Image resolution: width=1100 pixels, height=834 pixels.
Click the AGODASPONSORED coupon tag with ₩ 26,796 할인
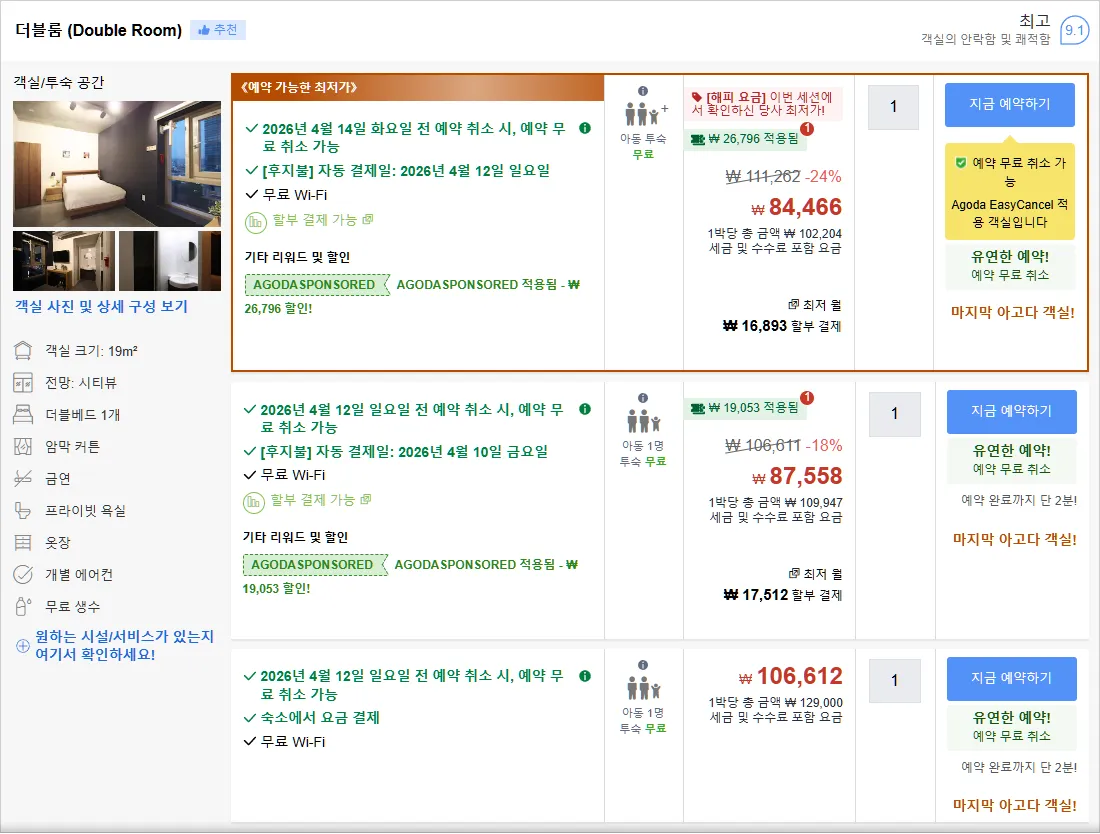click(317, 285)
